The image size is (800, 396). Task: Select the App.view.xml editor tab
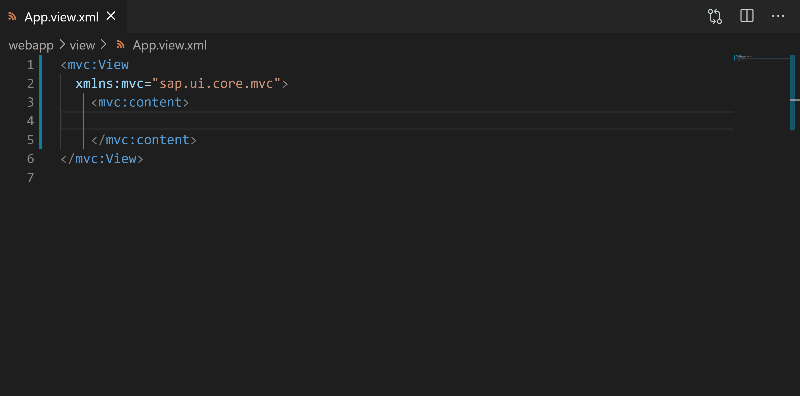(x=63, y=16)
